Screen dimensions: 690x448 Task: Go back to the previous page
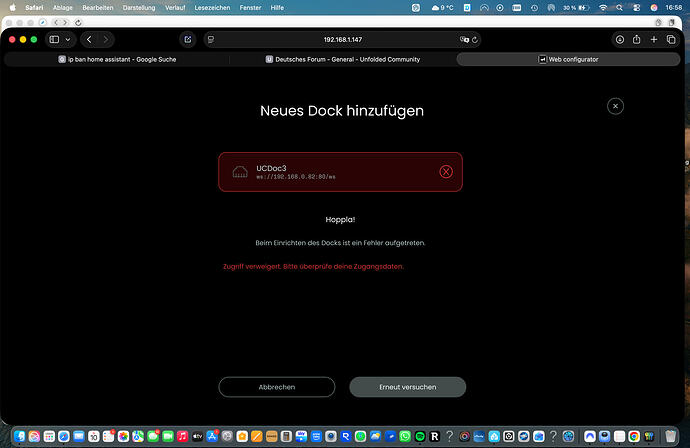tap(89, 39)
